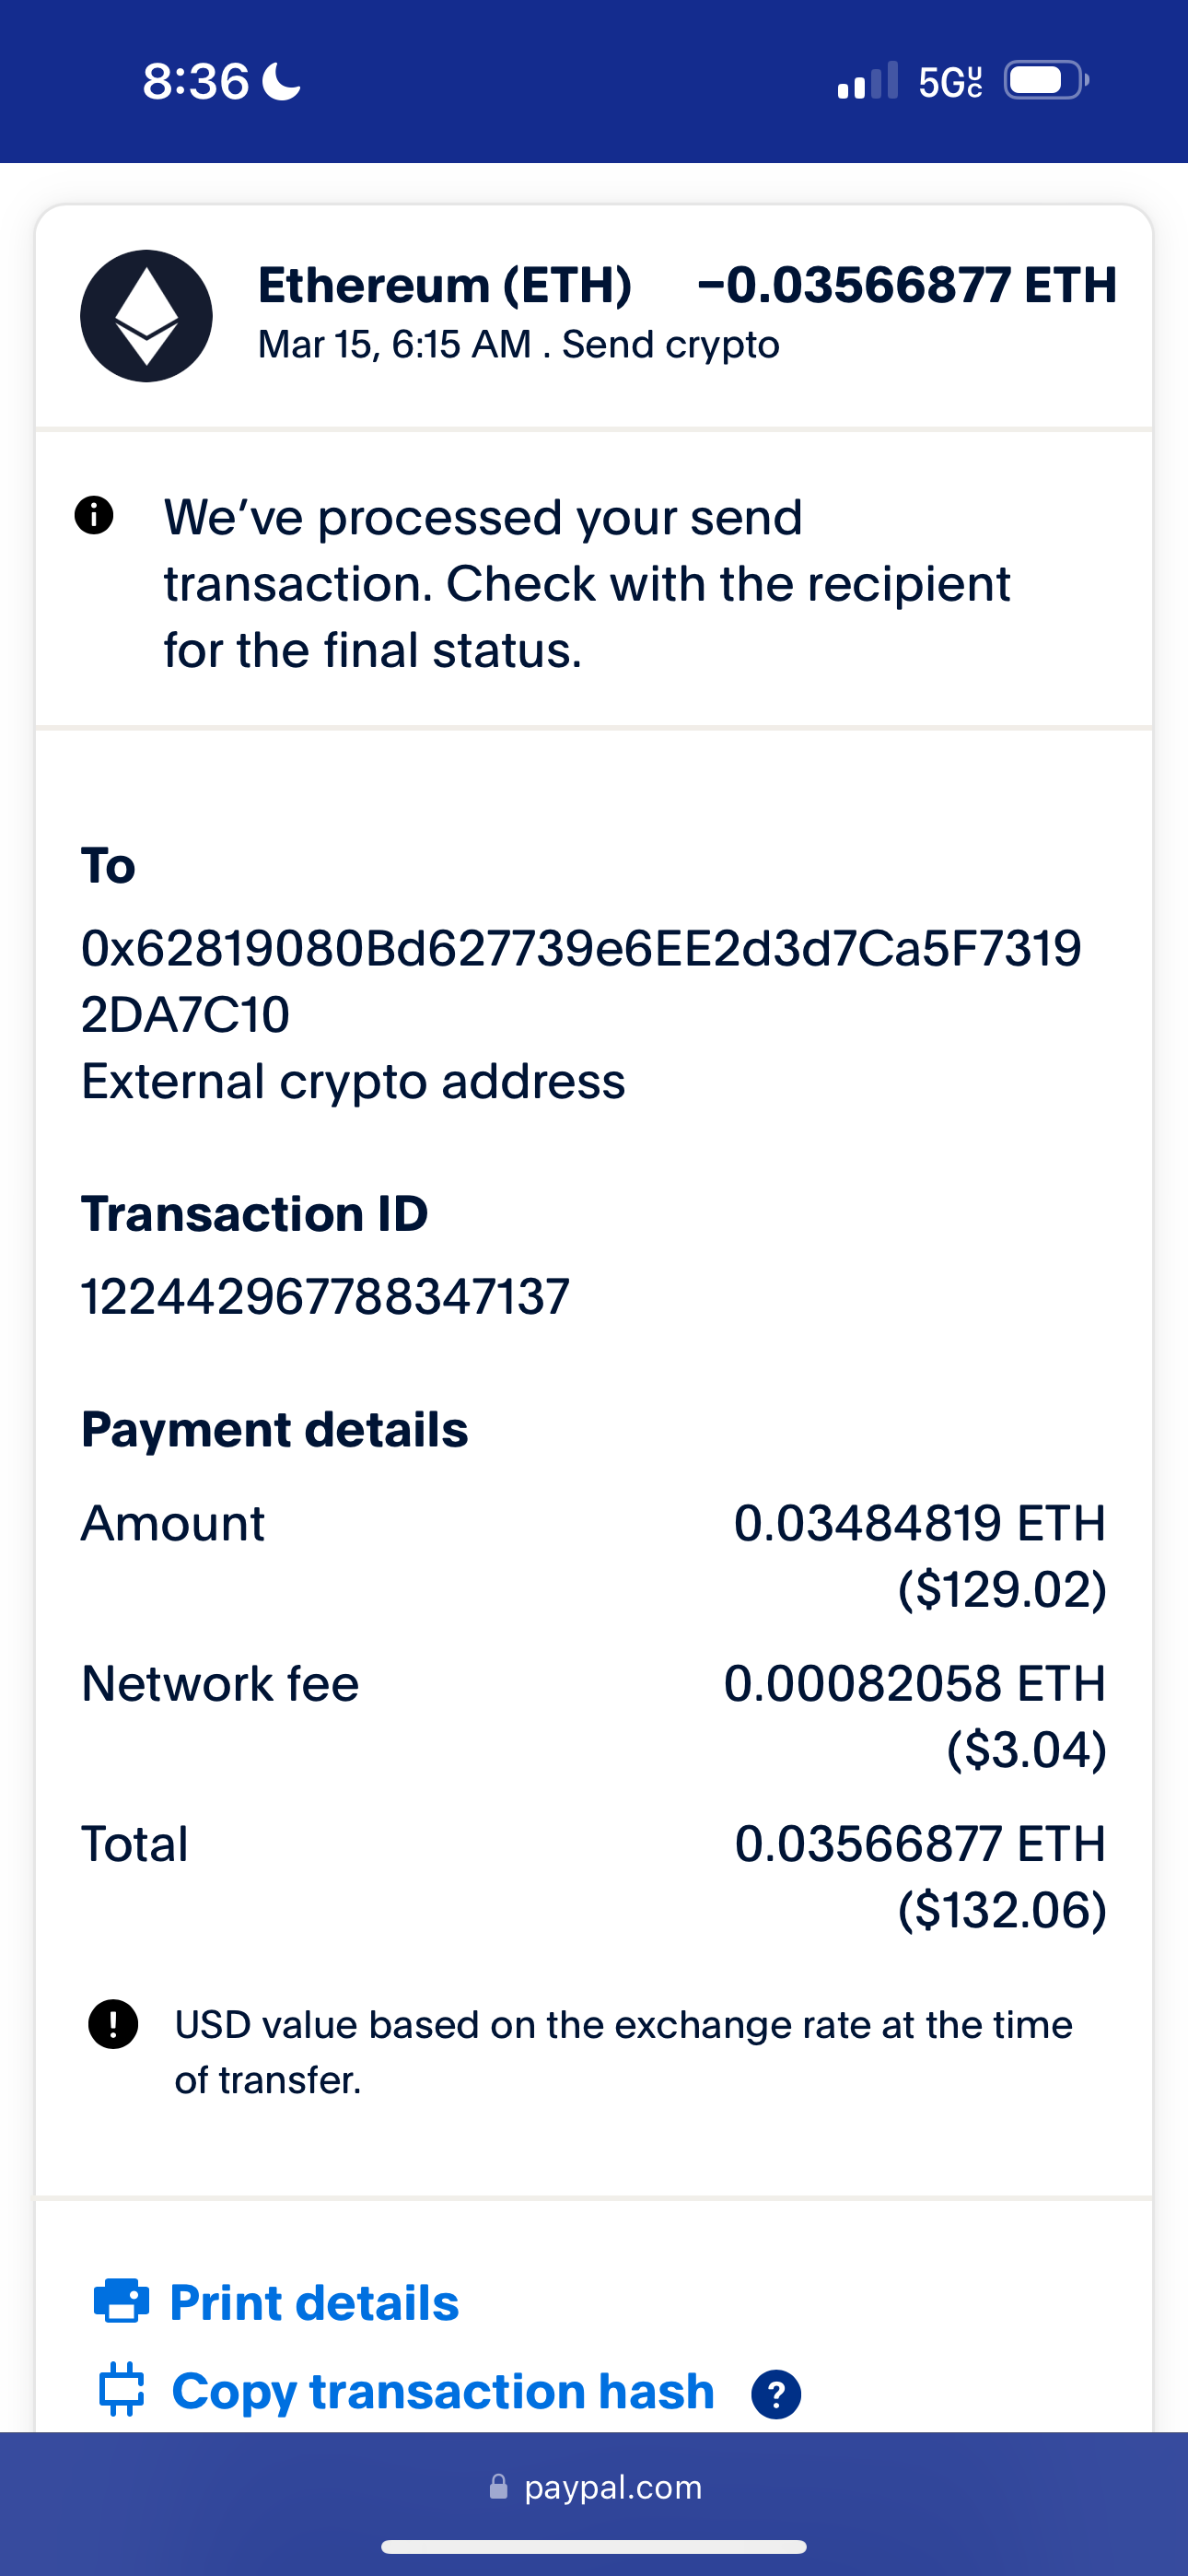The height and width of the screenshot is (2576, 1188).
Task: Click the info icon beside processed message
Action: click(94, 516)
